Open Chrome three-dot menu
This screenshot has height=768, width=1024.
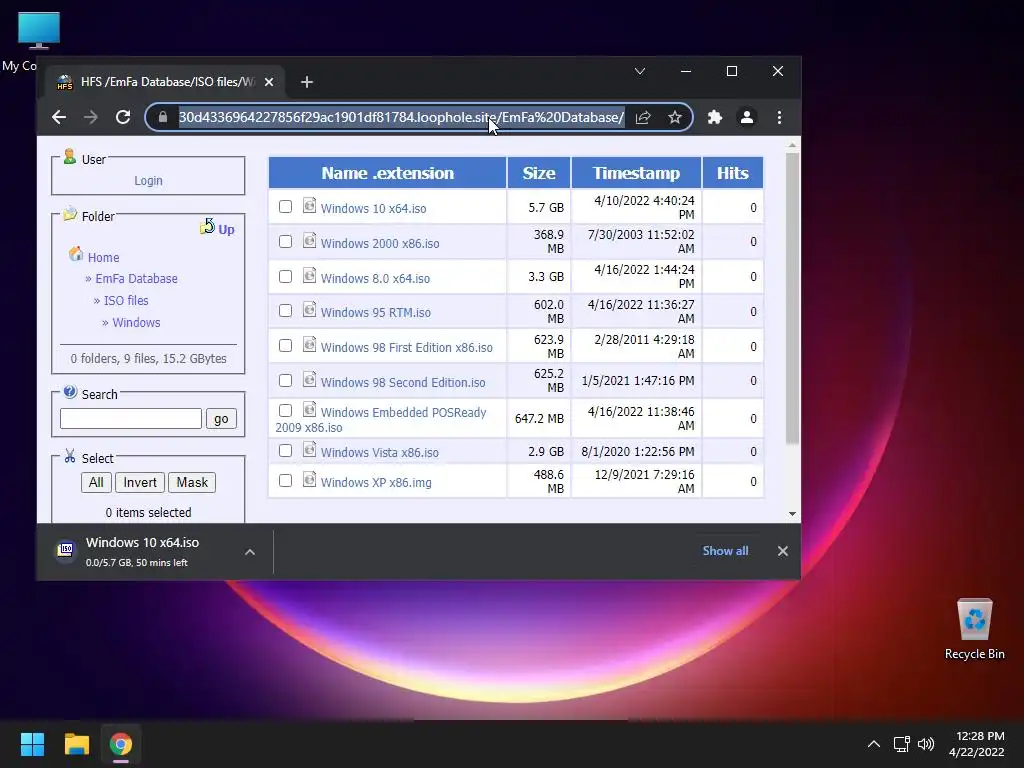[779, 118]
